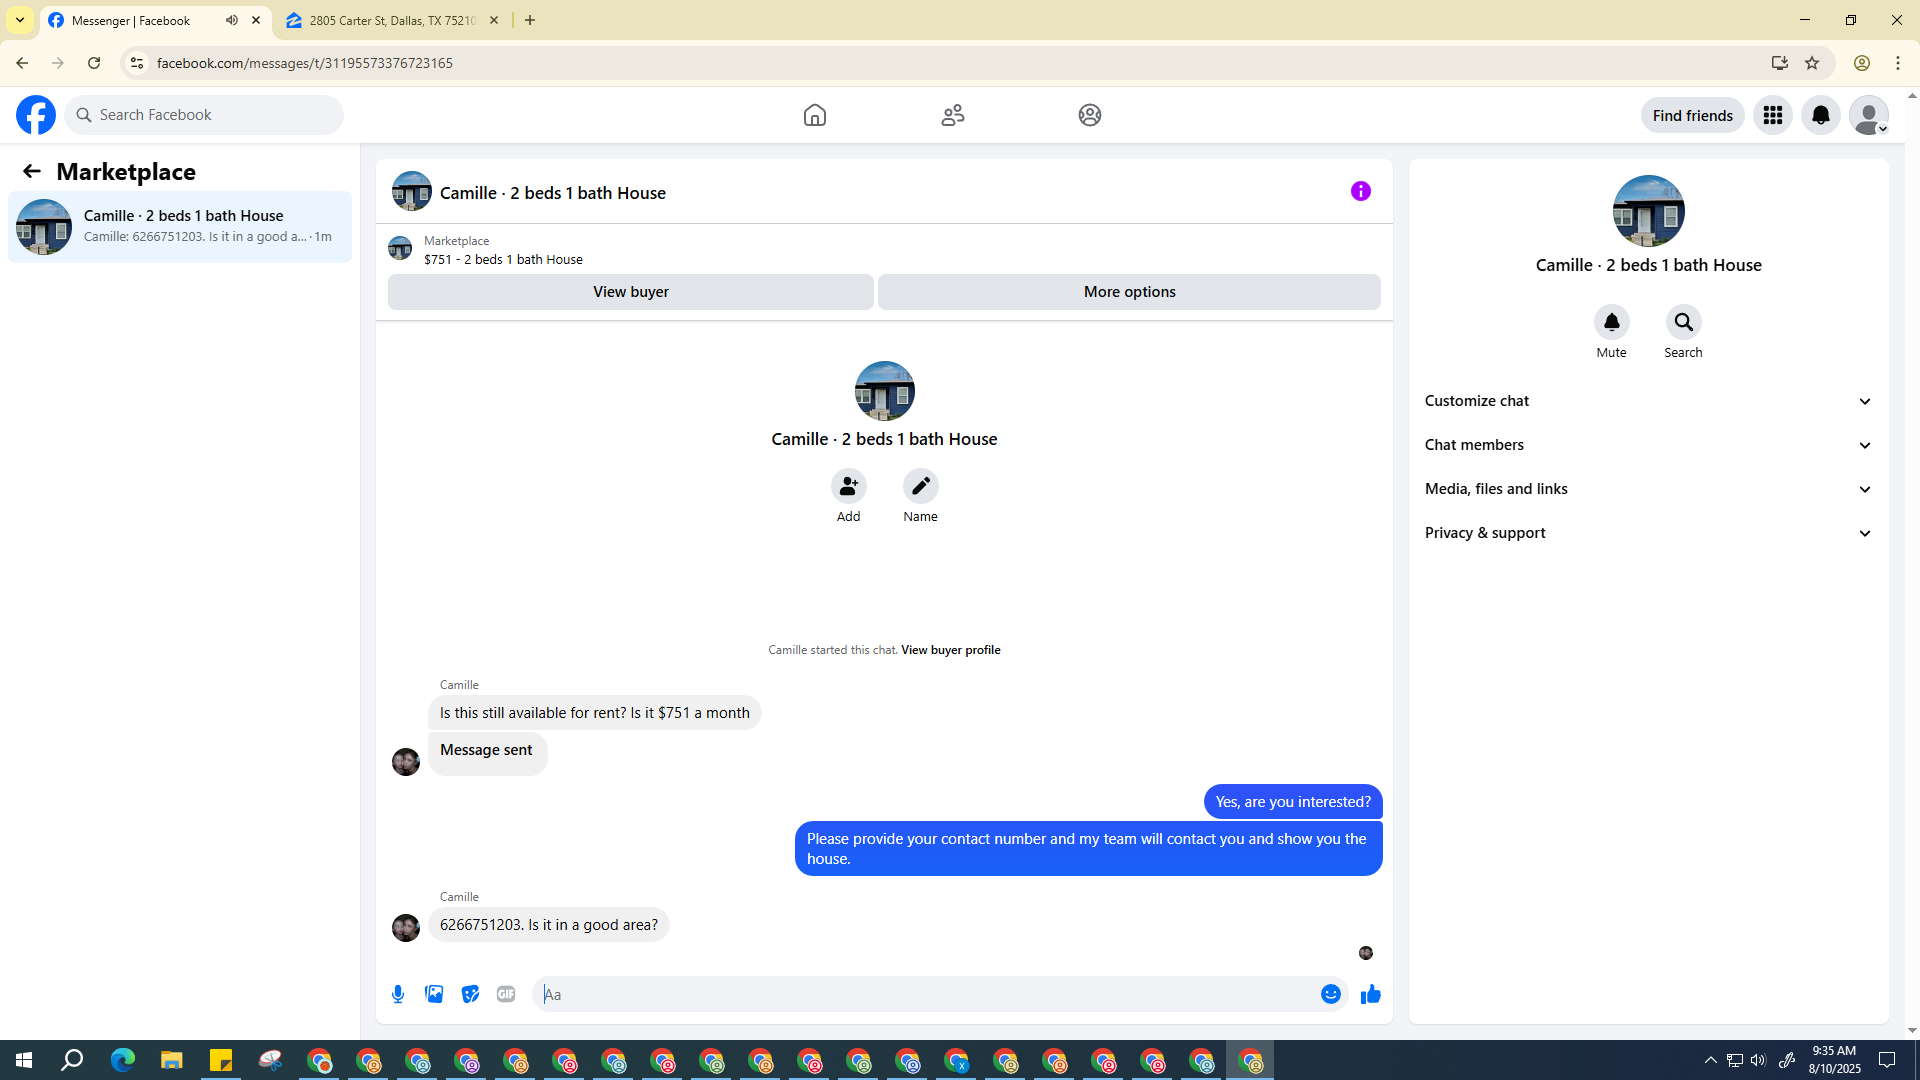
Task: Click the purple conversation info icon
Action: click(1360, 191)
